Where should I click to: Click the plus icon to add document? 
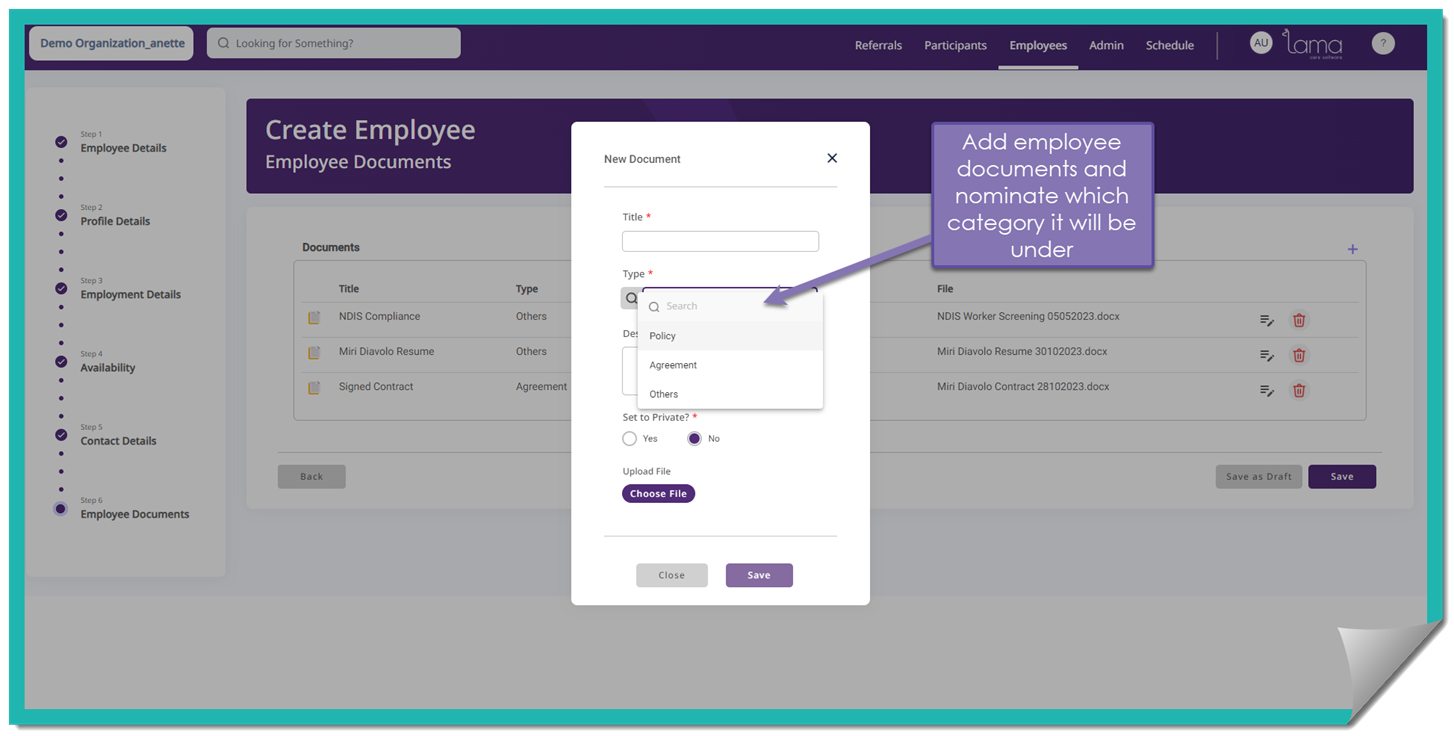tap(1352, 249)
